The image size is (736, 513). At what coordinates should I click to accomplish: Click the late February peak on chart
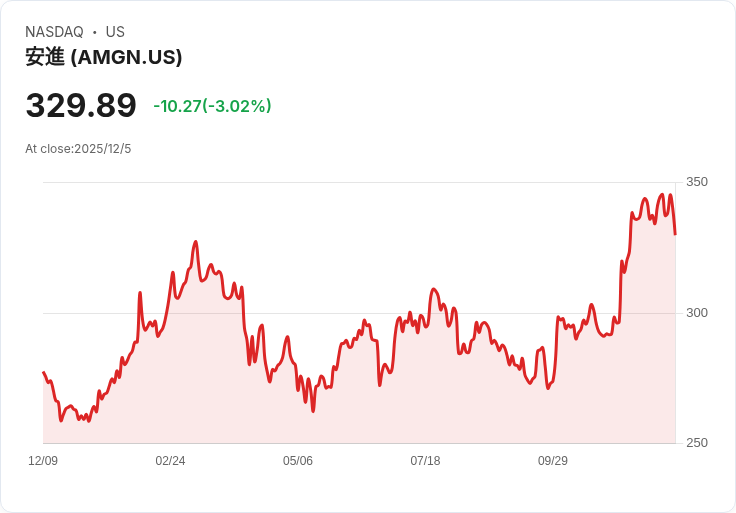tap(196, 242)
